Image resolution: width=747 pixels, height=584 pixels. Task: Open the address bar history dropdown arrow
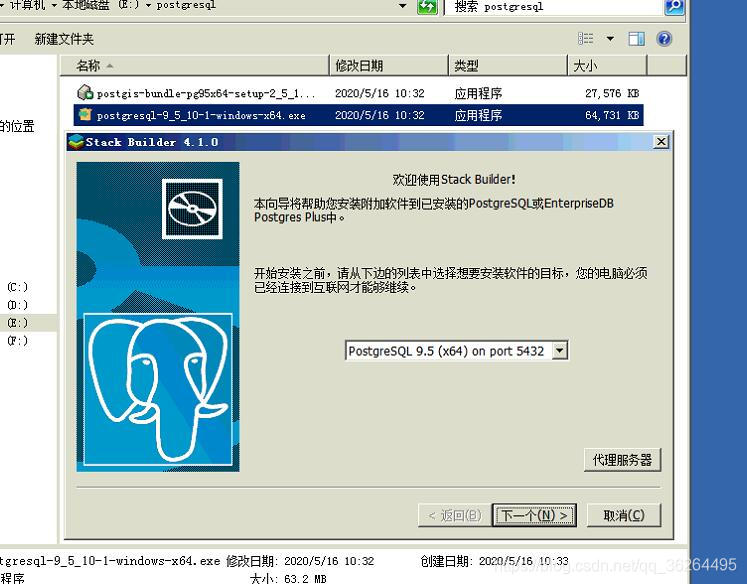(403, 6)
